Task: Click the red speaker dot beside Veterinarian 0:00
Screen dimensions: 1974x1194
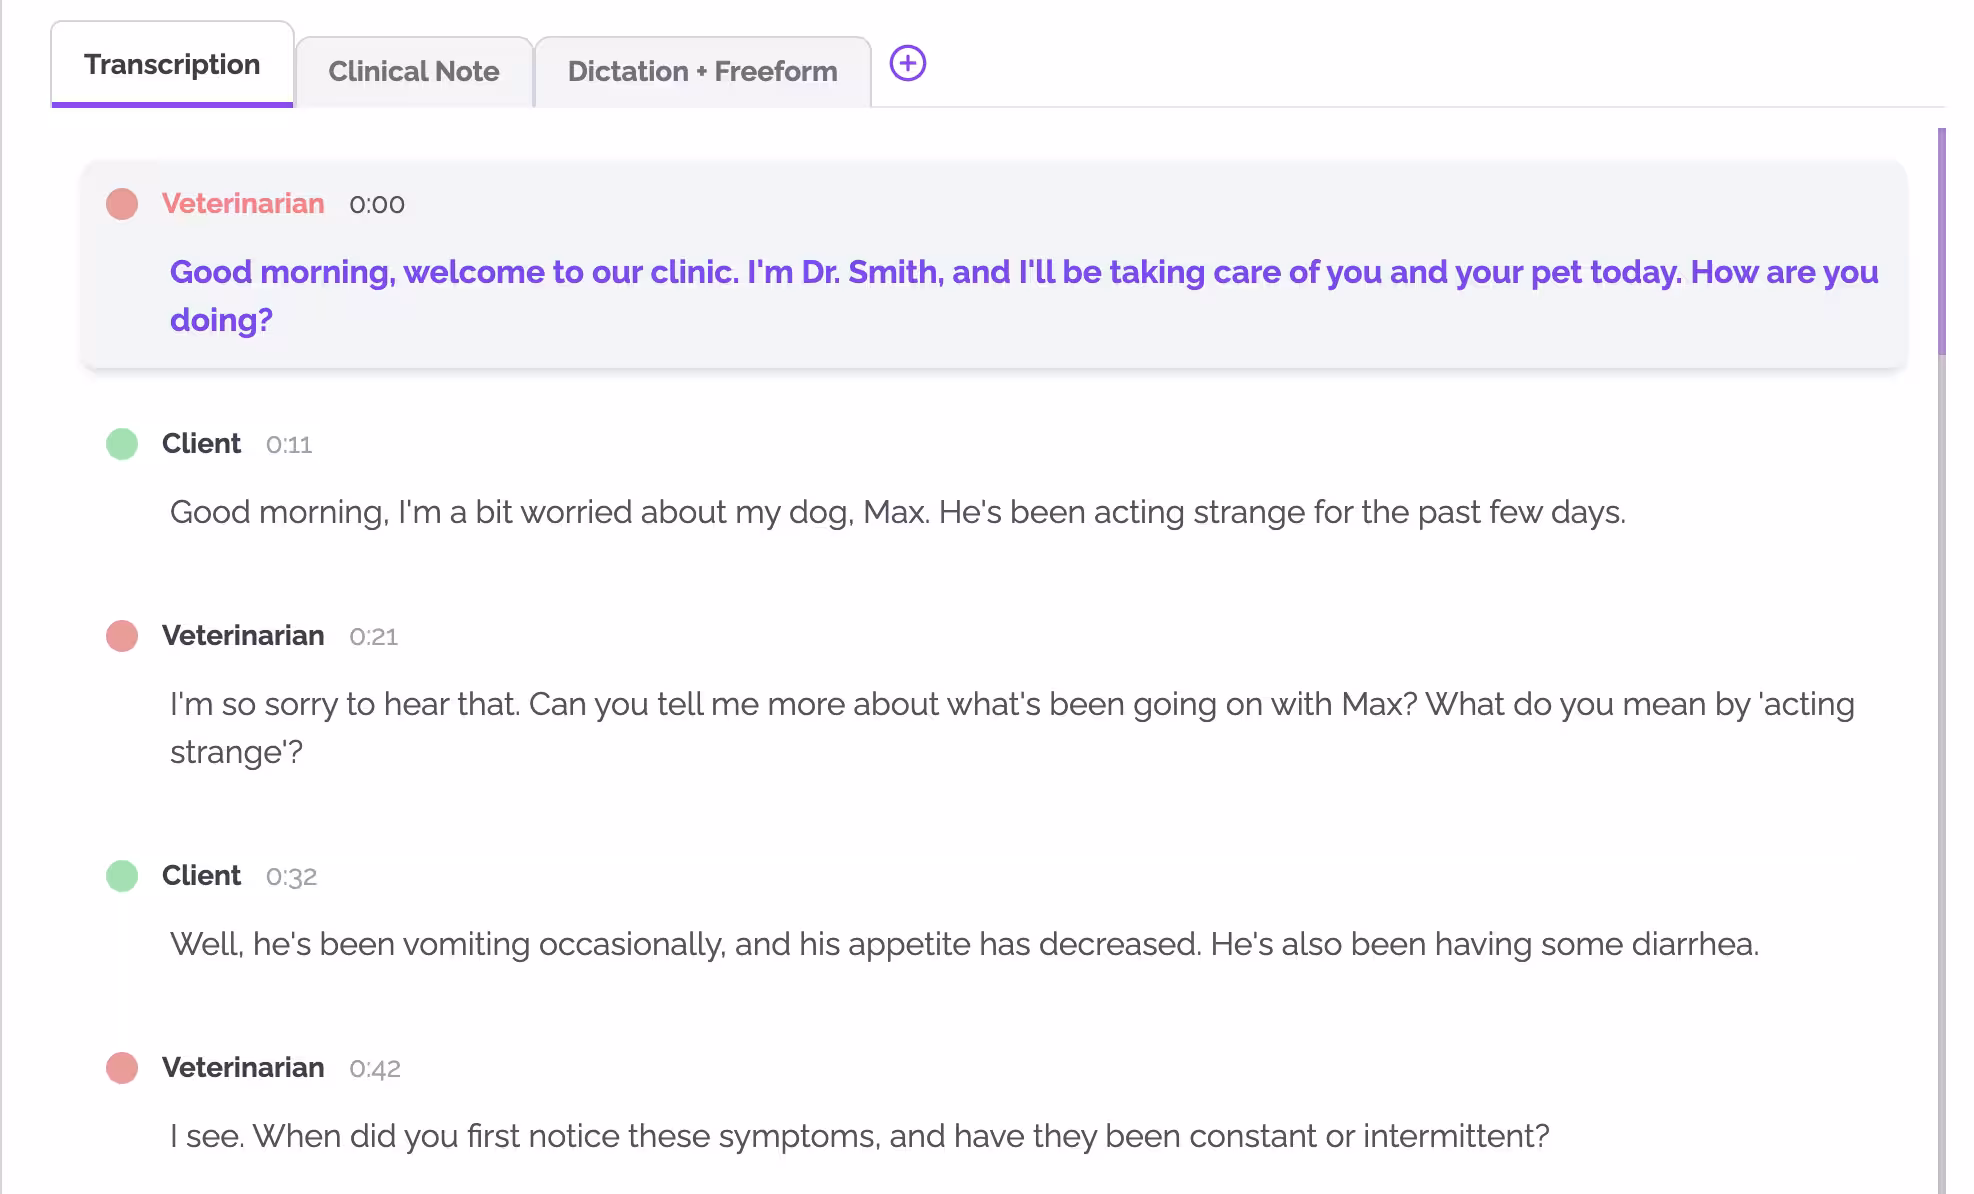Action: pos(122,204)
